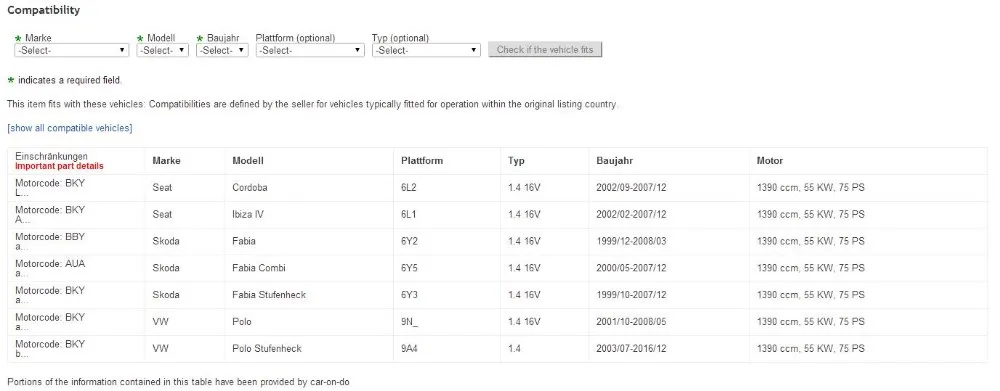Click the Fabia Combi model cell
The height and width of the screenshot is (391, 1000).
point(259,268)
